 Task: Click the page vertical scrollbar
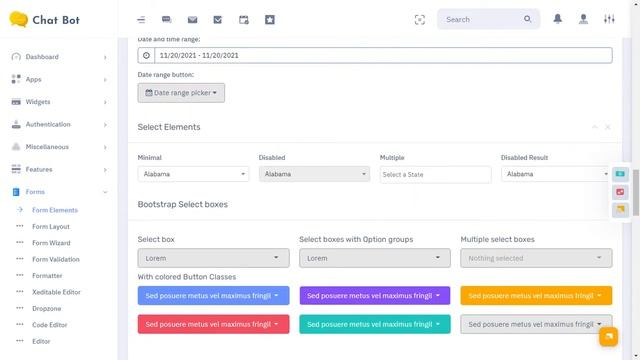point(636,192)
